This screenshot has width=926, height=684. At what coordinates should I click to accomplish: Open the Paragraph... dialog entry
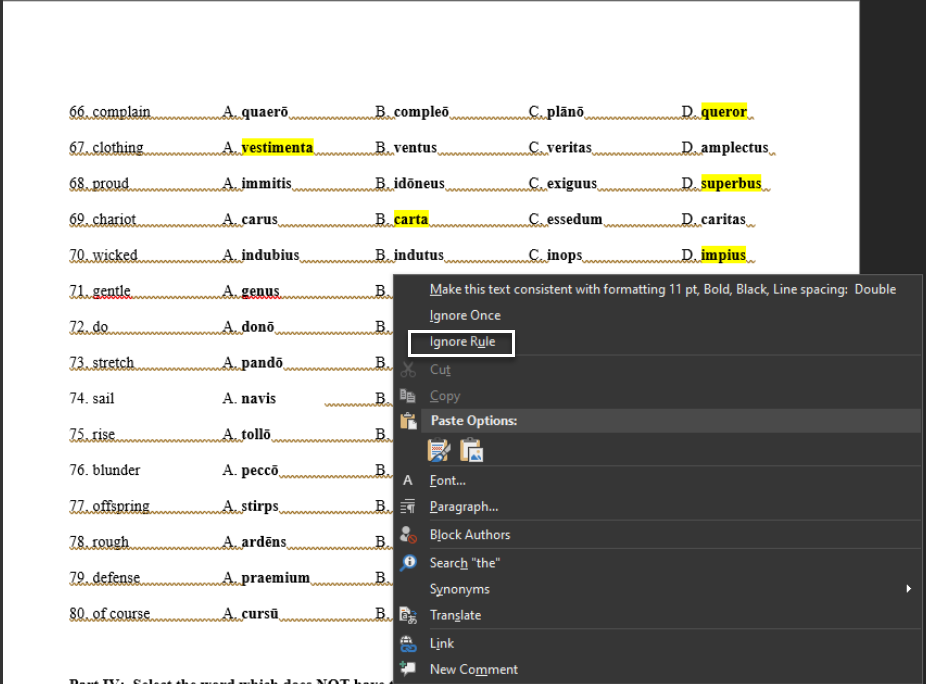(464, 507)
